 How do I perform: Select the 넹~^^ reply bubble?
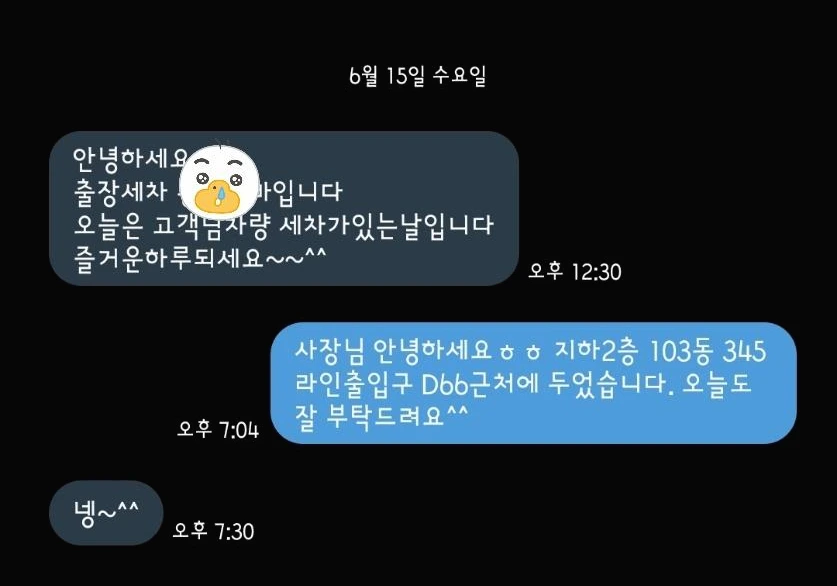(106, 512)
